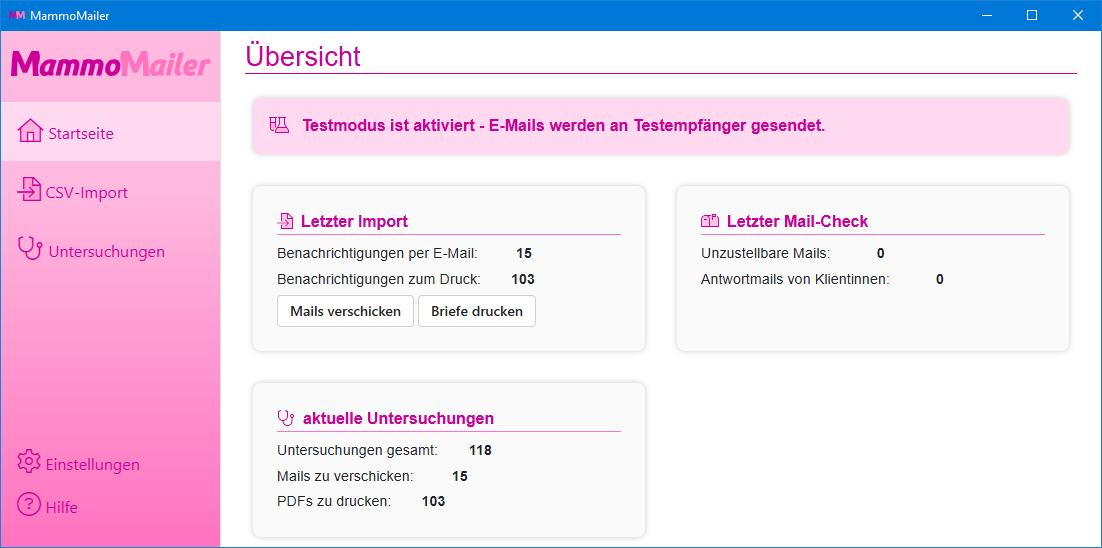Click the question mark Hilfe icon

pyautogui.click(x=29, y=506)
